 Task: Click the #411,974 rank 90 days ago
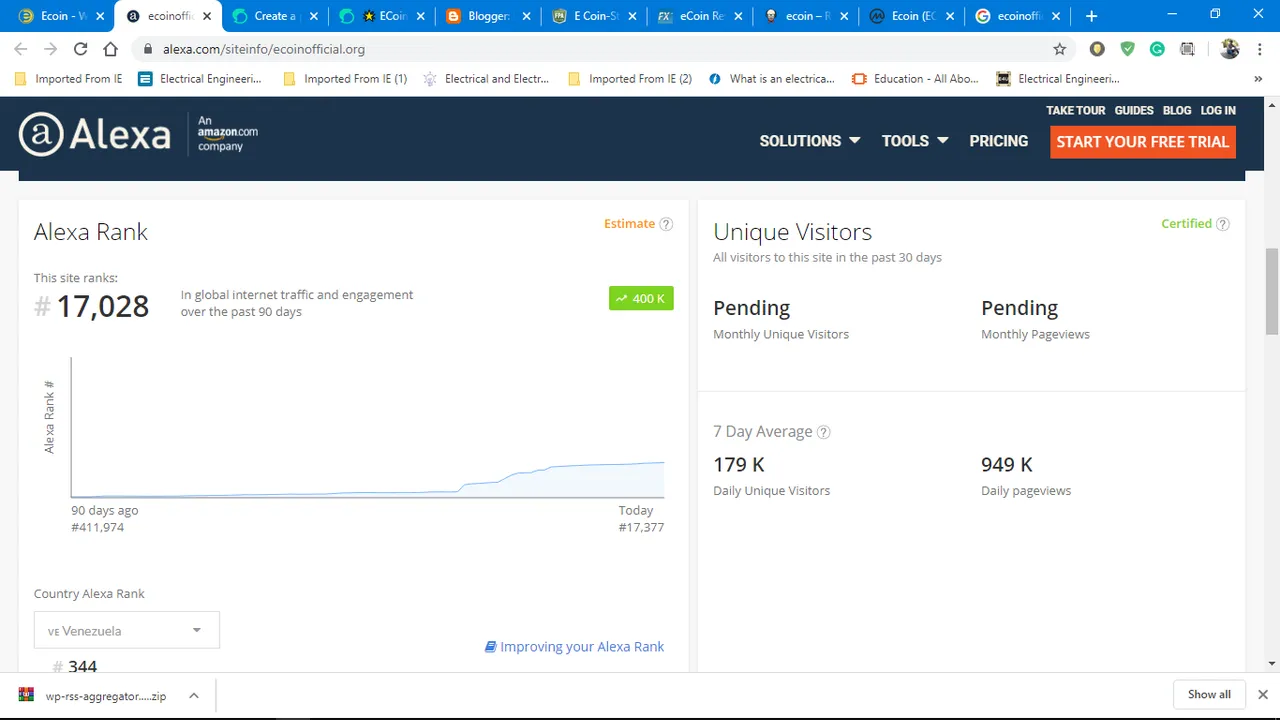click(x=97, y=527)
